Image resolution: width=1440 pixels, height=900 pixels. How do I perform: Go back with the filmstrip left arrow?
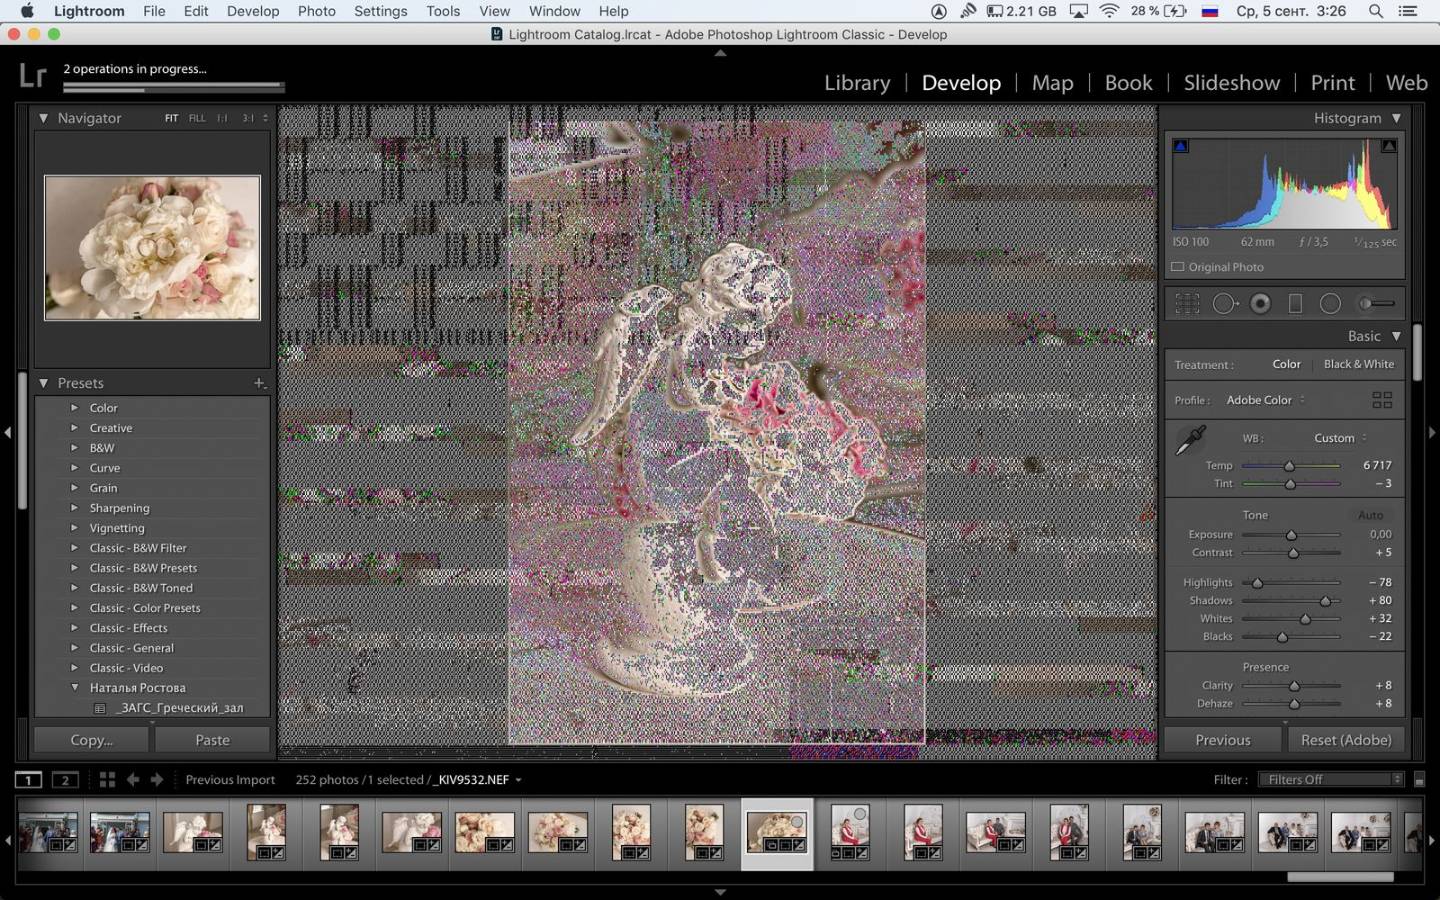[133, 779]
